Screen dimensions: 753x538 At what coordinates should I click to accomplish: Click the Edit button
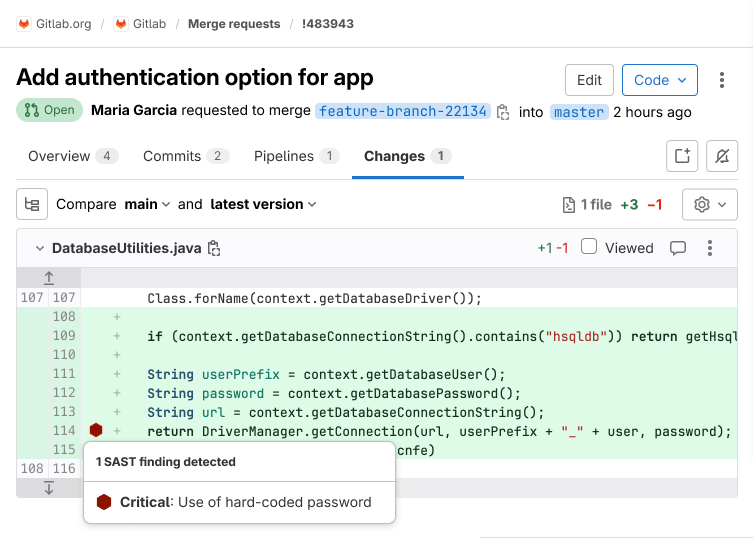tap(589, 80)
